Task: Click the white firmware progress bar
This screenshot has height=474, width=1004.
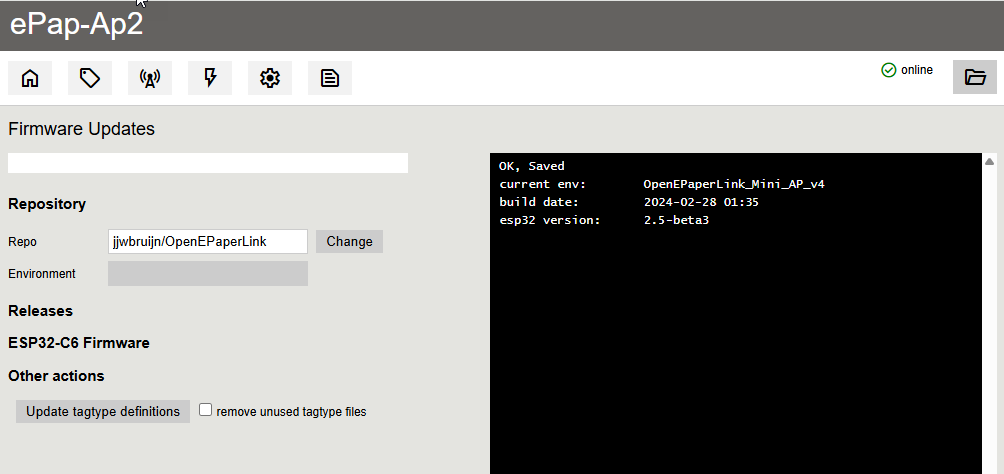Action: click(208, 163)
